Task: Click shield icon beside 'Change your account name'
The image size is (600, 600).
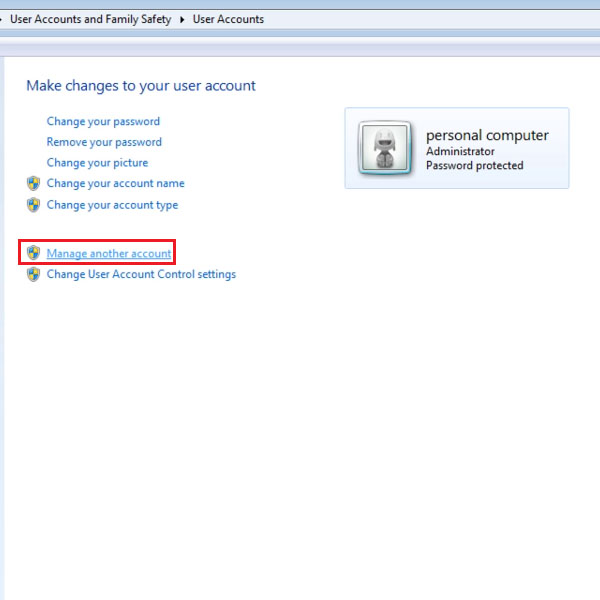Action: (33, 183)
